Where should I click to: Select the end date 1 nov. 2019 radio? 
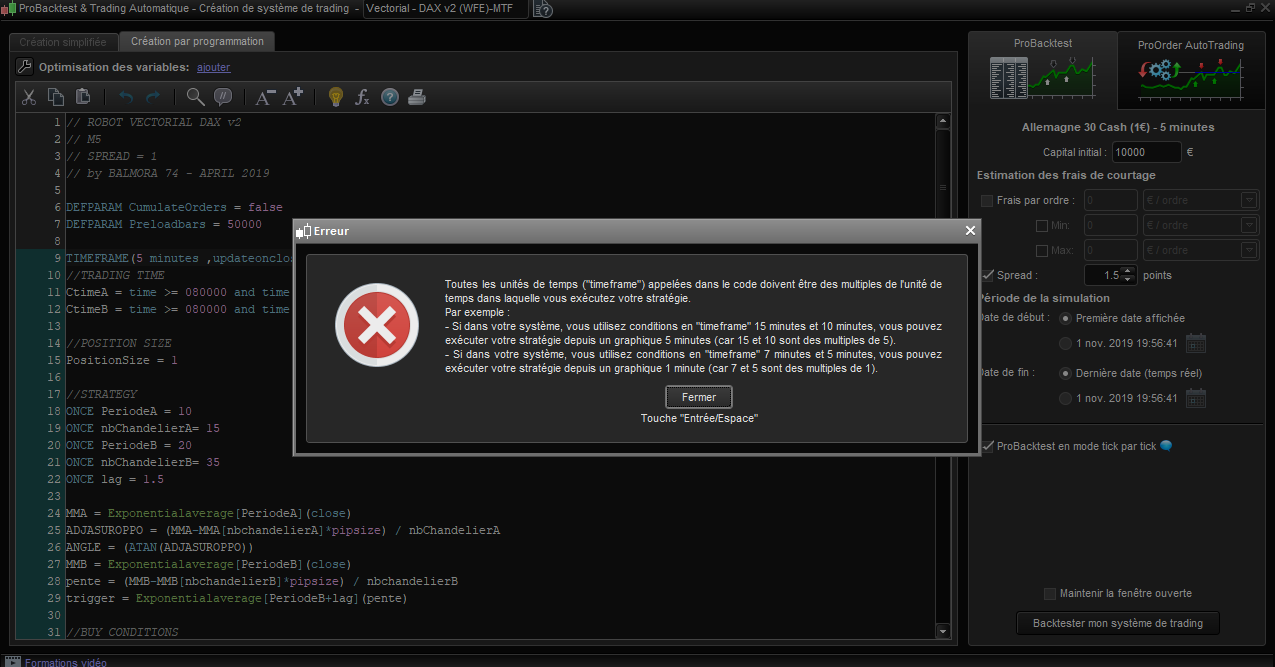click(x=1065, y=398)
